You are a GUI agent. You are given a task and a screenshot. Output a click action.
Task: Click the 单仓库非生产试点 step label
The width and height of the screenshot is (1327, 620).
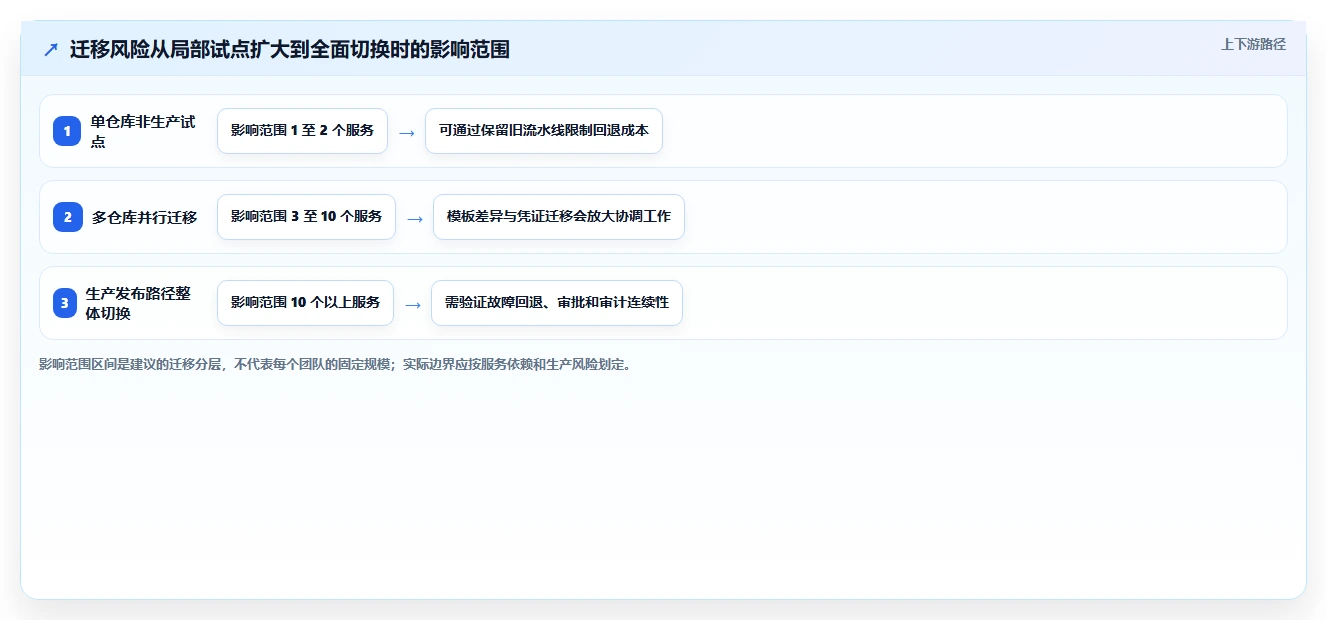pyautogui.click(x=143, y=131)
